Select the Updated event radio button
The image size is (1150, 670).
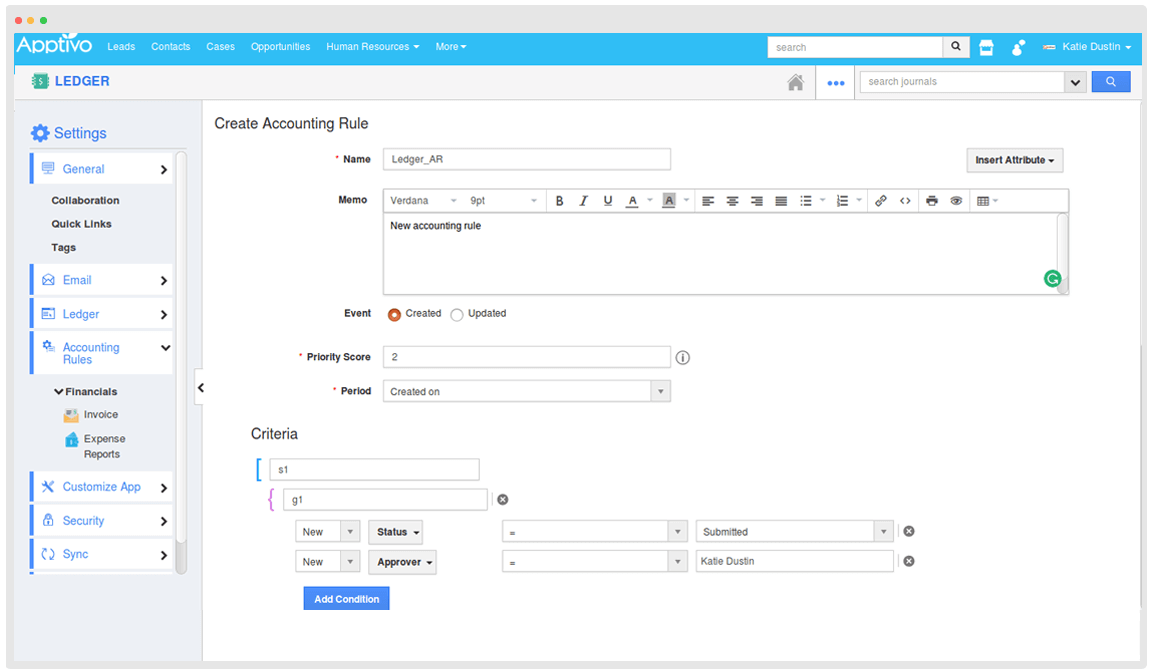(457, 314)
